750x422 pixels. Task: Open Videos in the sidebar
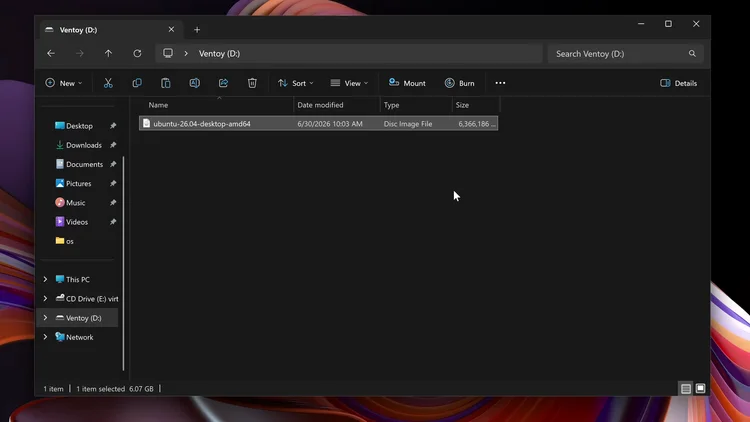click(x=79, y=222)
